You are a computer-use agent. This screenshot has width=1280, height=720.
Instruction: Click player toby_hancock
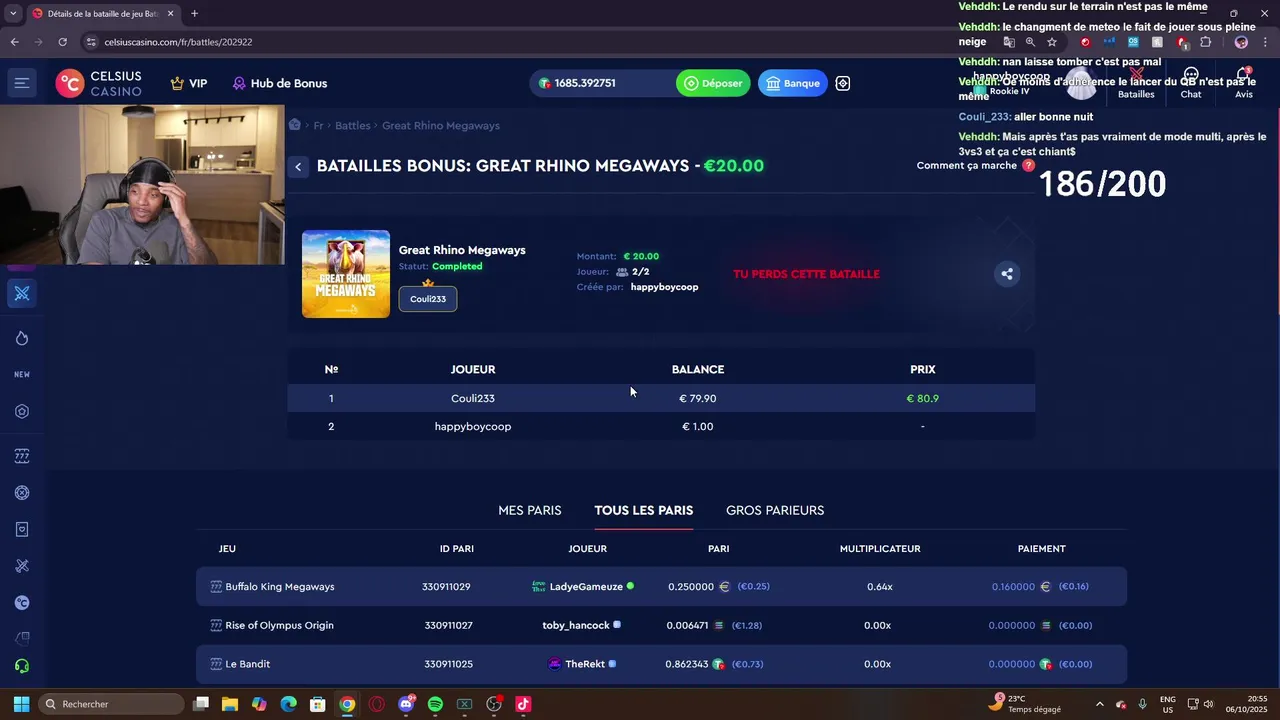pyautogui.click(x=576, y=625)
